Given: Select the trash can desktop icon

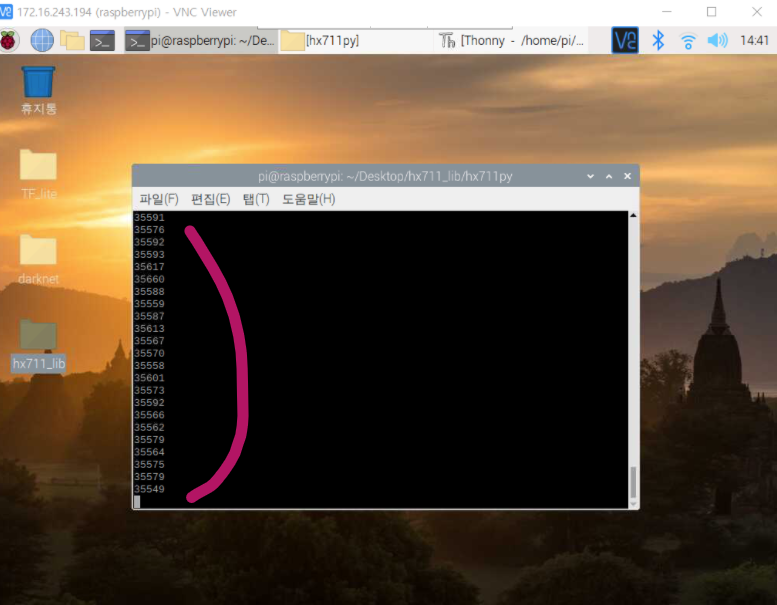Looking at the screenshot, I should (x=38, y=91).
